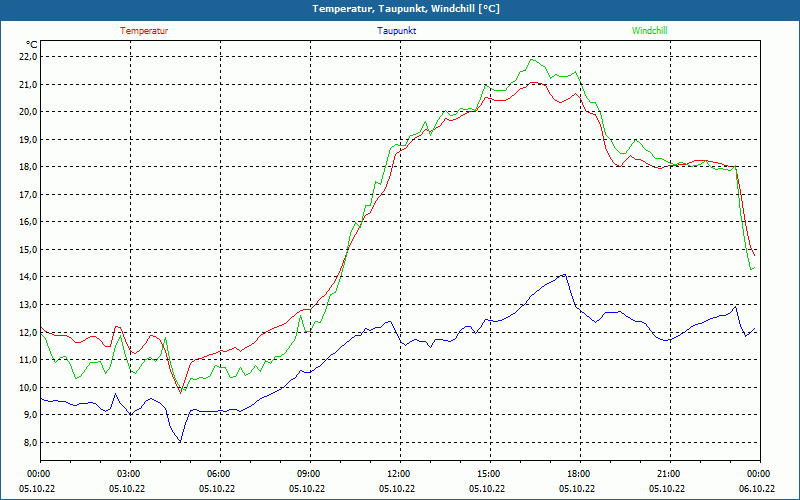Screen dimensions: 800x500
Task: Click the 12,0 value on the y-axis
Action: coord(28,332)
